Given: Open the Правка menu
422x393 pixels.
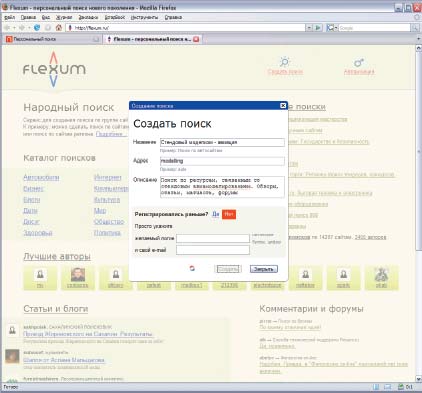Looking at the screenshot, I should pyautogui.click(x=28, y=17).
